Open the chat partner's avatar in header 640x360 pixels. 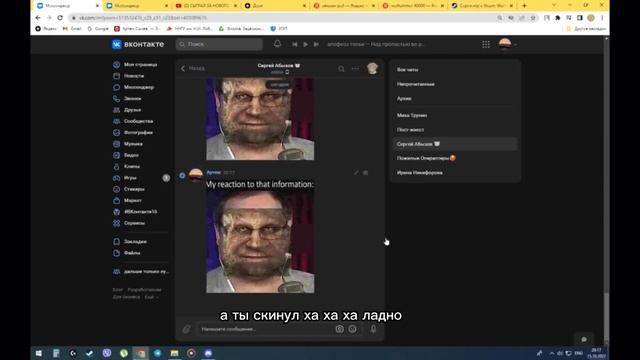372,68
